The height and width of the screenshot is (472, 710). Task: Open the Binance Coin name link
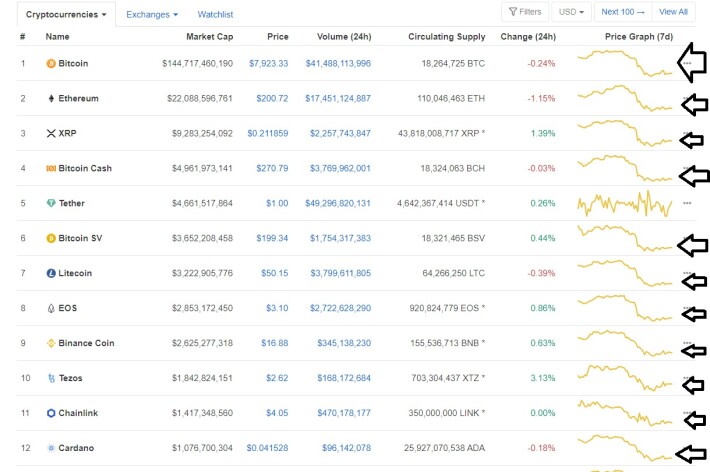86,343
